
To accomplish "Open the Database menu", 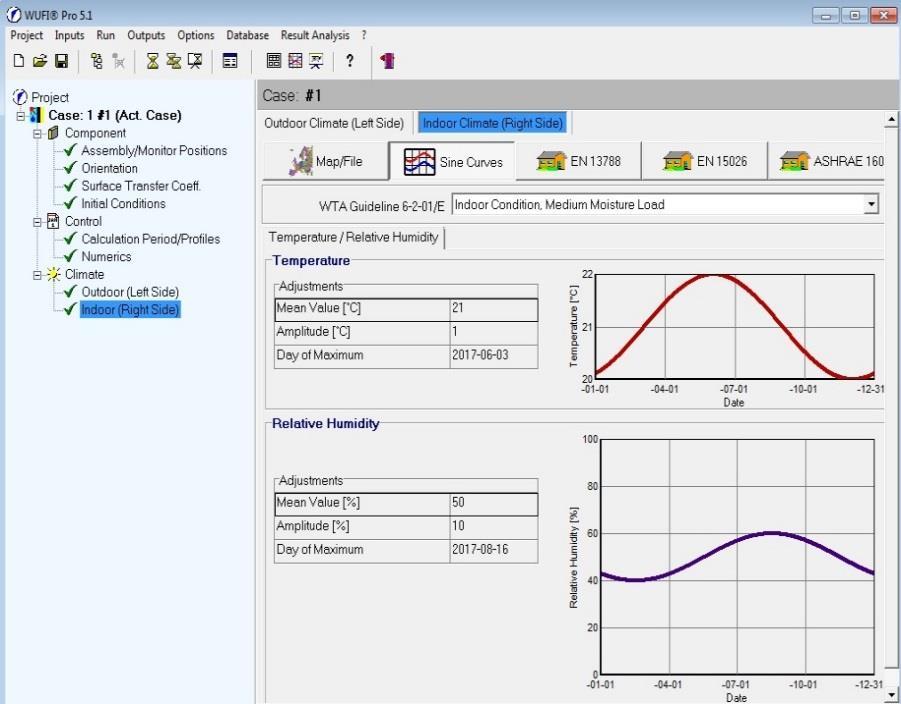I will click(248, 35).
